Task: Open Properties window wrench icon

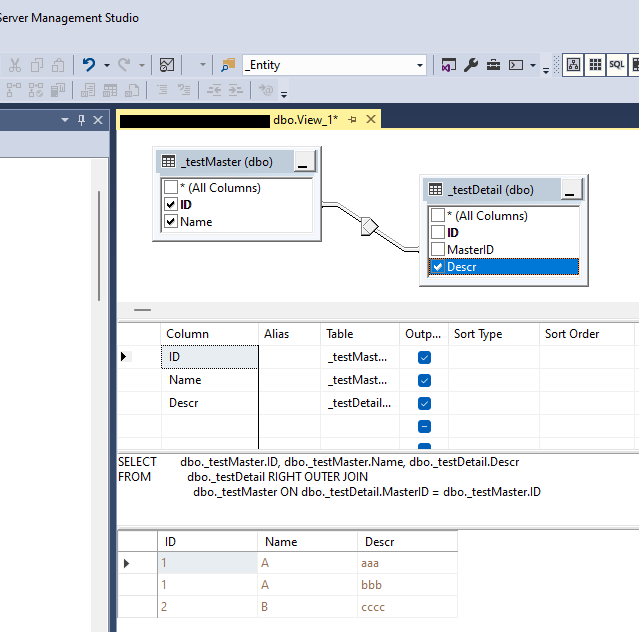Action: point(471,65)
